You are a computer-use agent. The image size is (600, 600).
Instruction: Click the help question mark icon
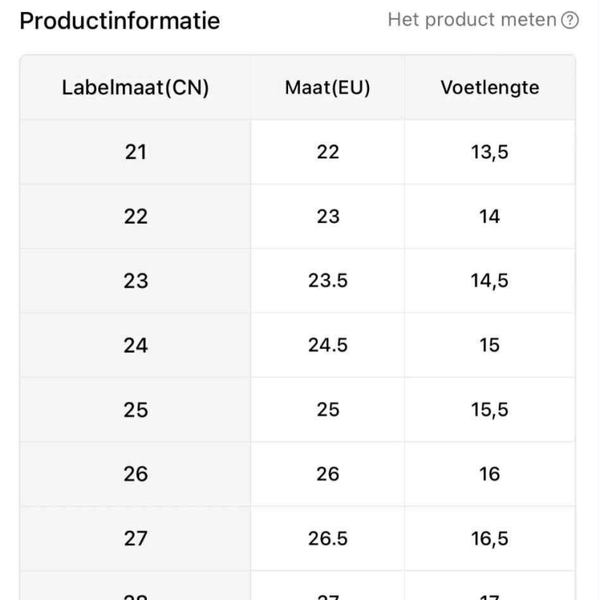tap(570, 20)
